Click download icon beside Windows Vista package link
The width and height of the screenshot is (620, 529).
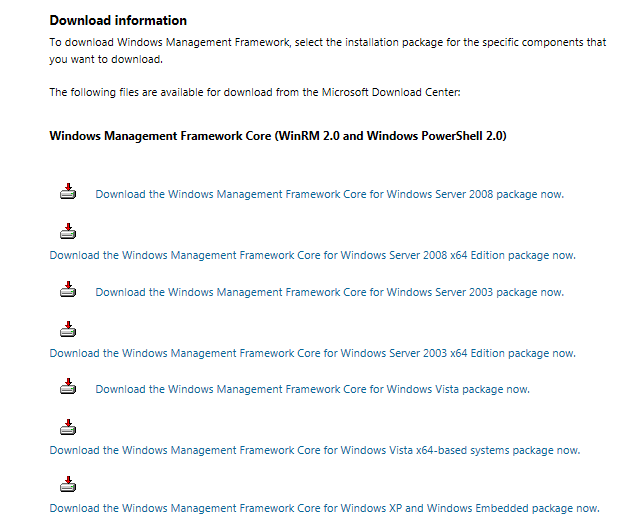coord(68,387)
